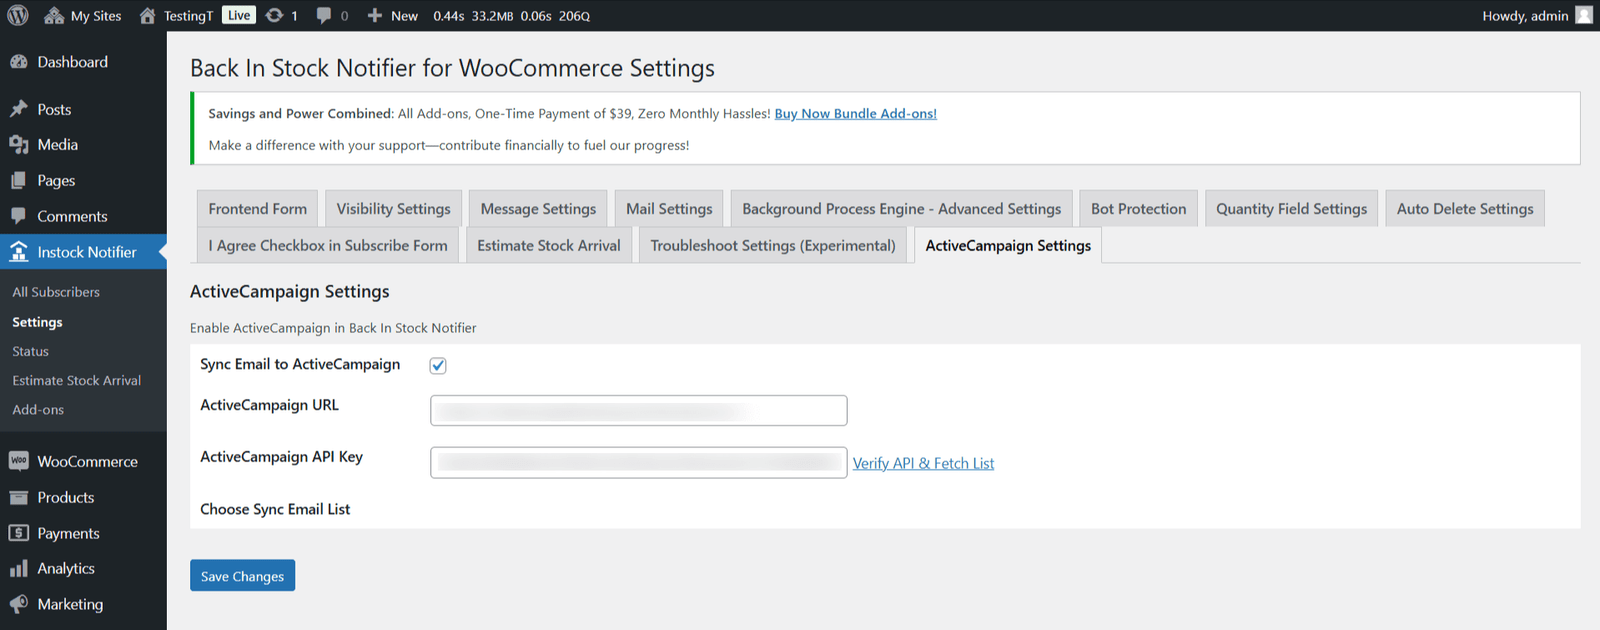This screenshot has width=1600, height=630.
Task: Follow the Buy Now Bundle Add-ons! link
Action: click(856, 113)
